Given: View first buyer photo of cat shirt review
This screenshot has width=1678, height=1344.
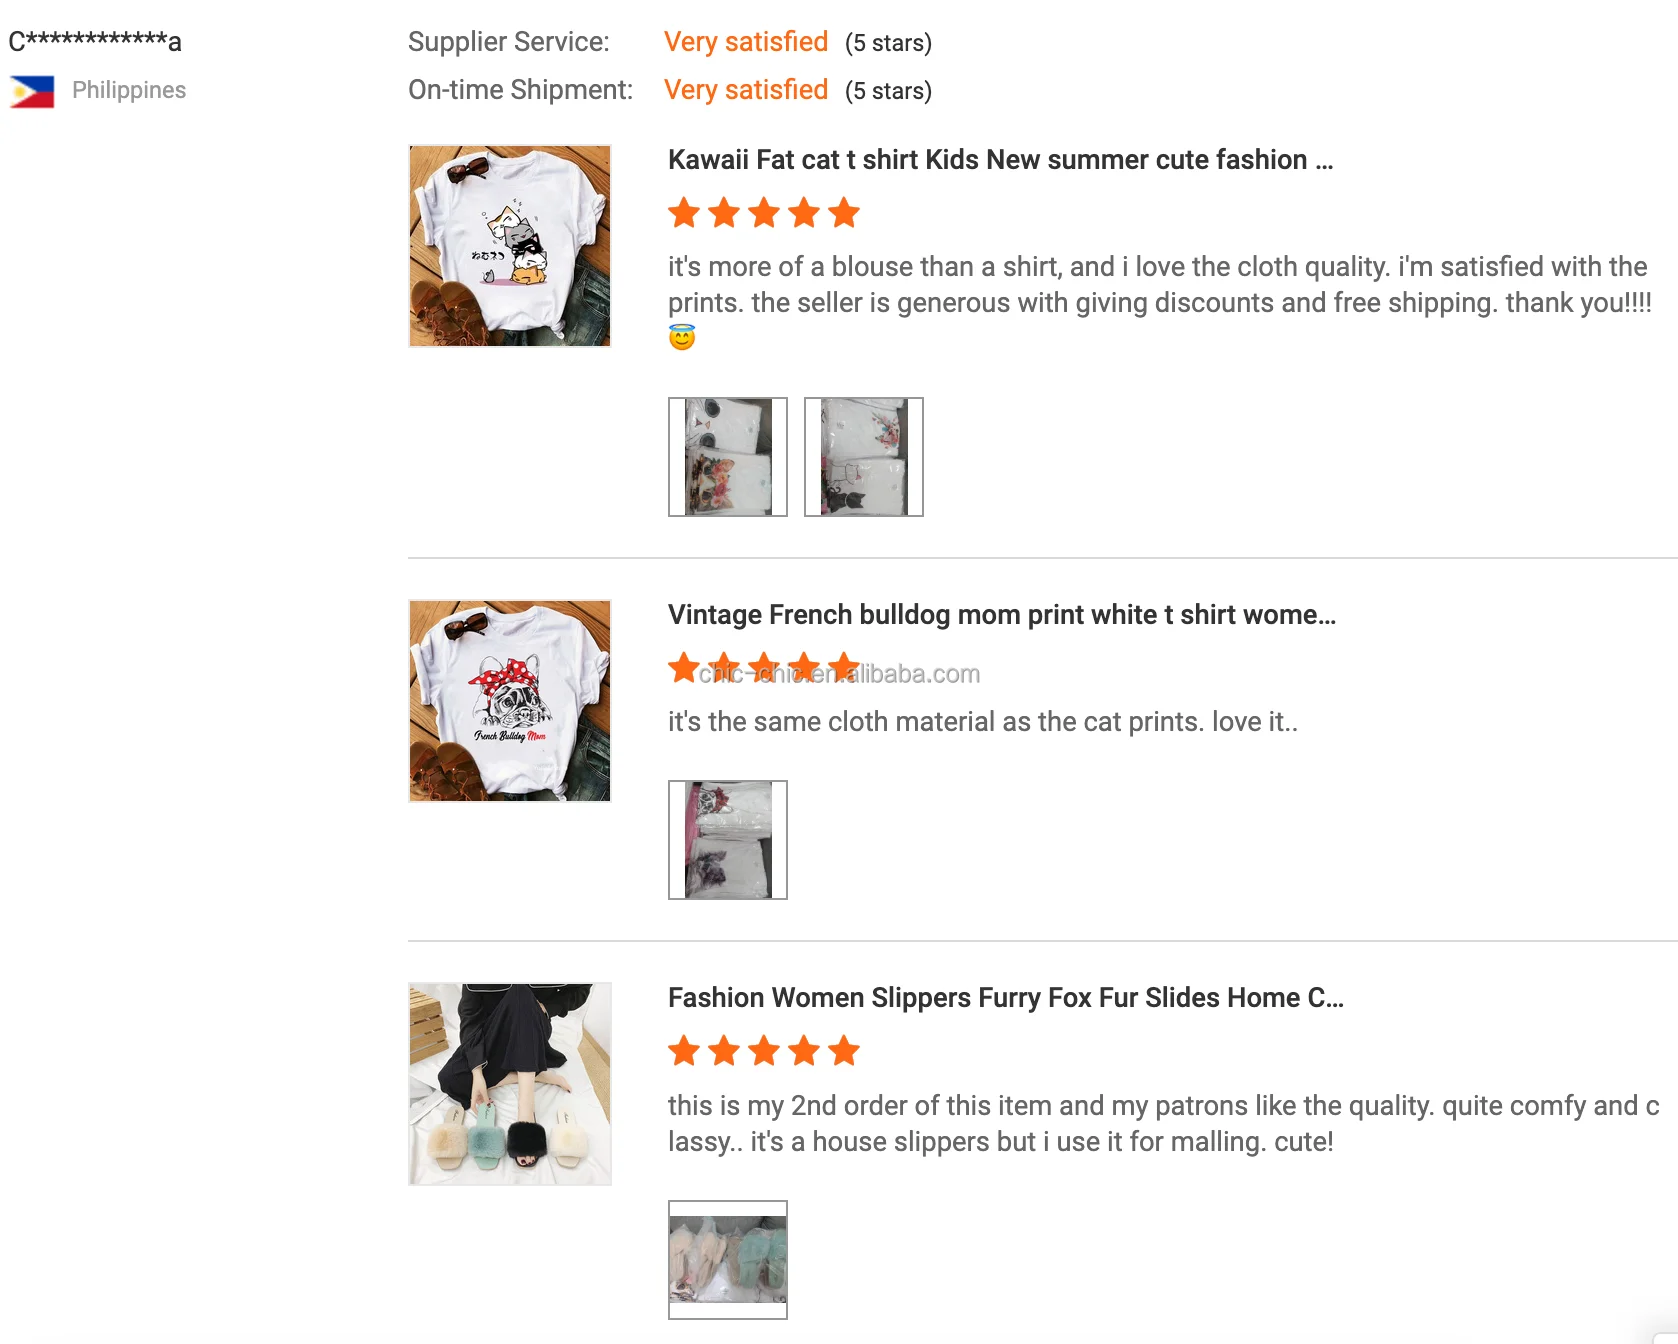Looking at the screenshot, I should (x=728, y=457).
